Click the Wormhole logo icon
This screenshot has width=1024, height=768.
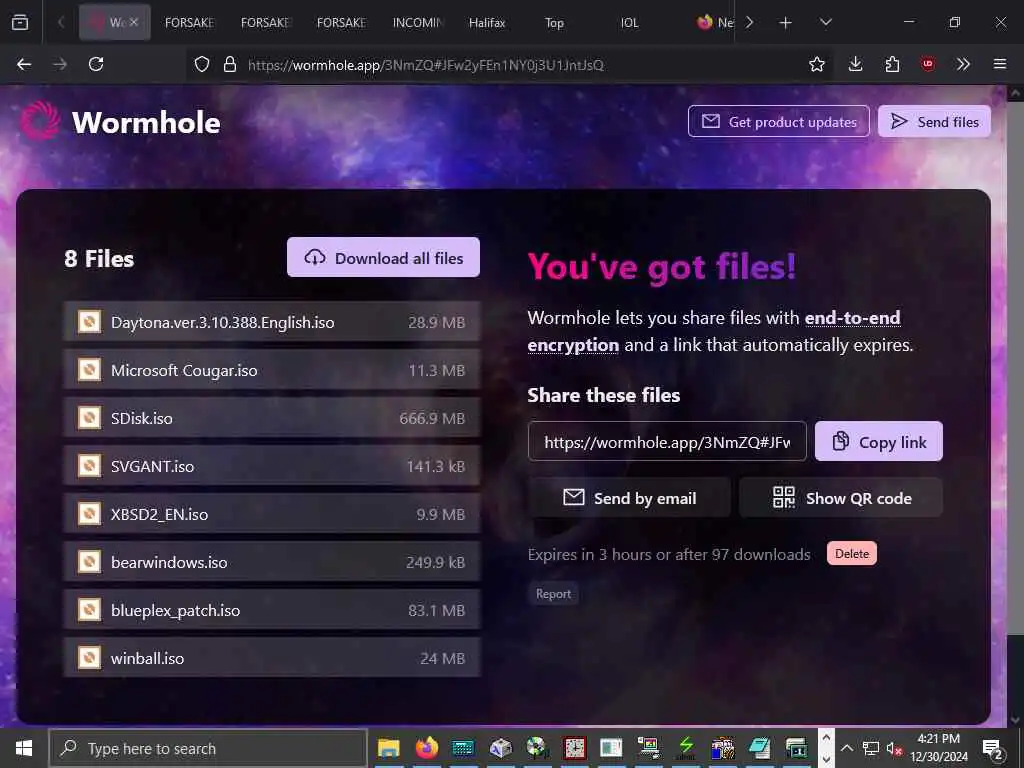point(40,121)
